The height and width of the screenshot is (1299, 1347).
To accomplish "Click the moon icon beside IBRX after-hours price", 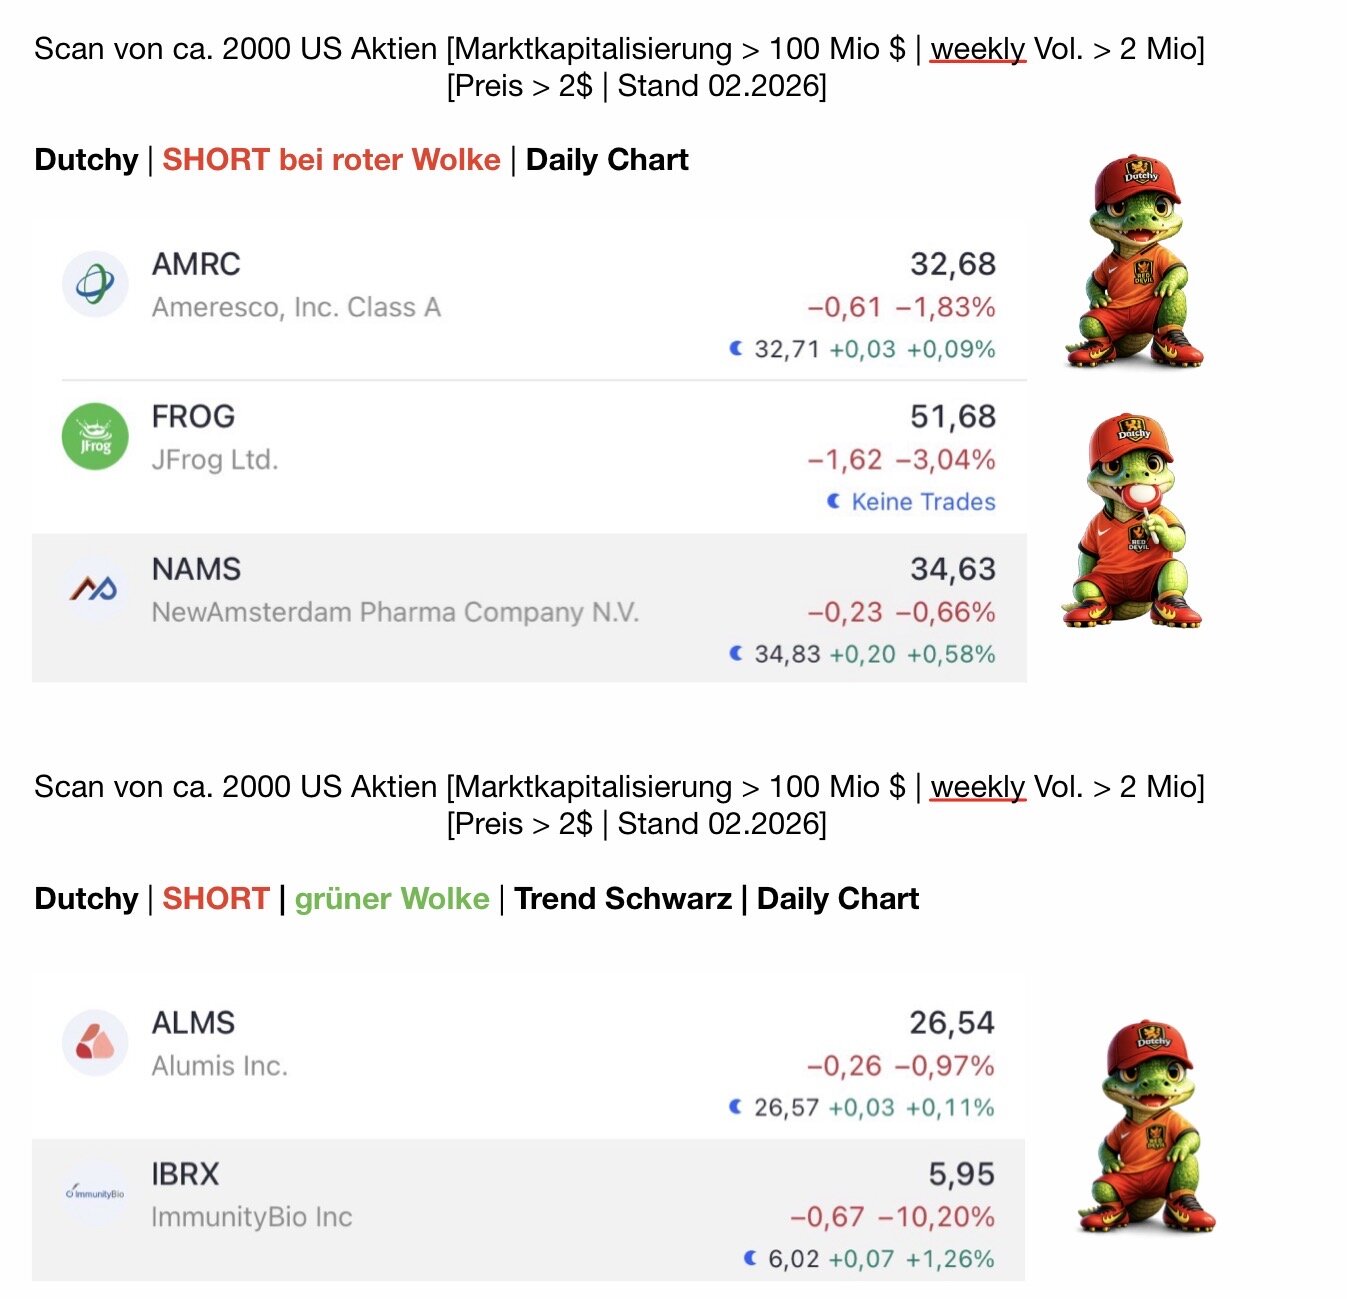I will [x=751, y=1258].
